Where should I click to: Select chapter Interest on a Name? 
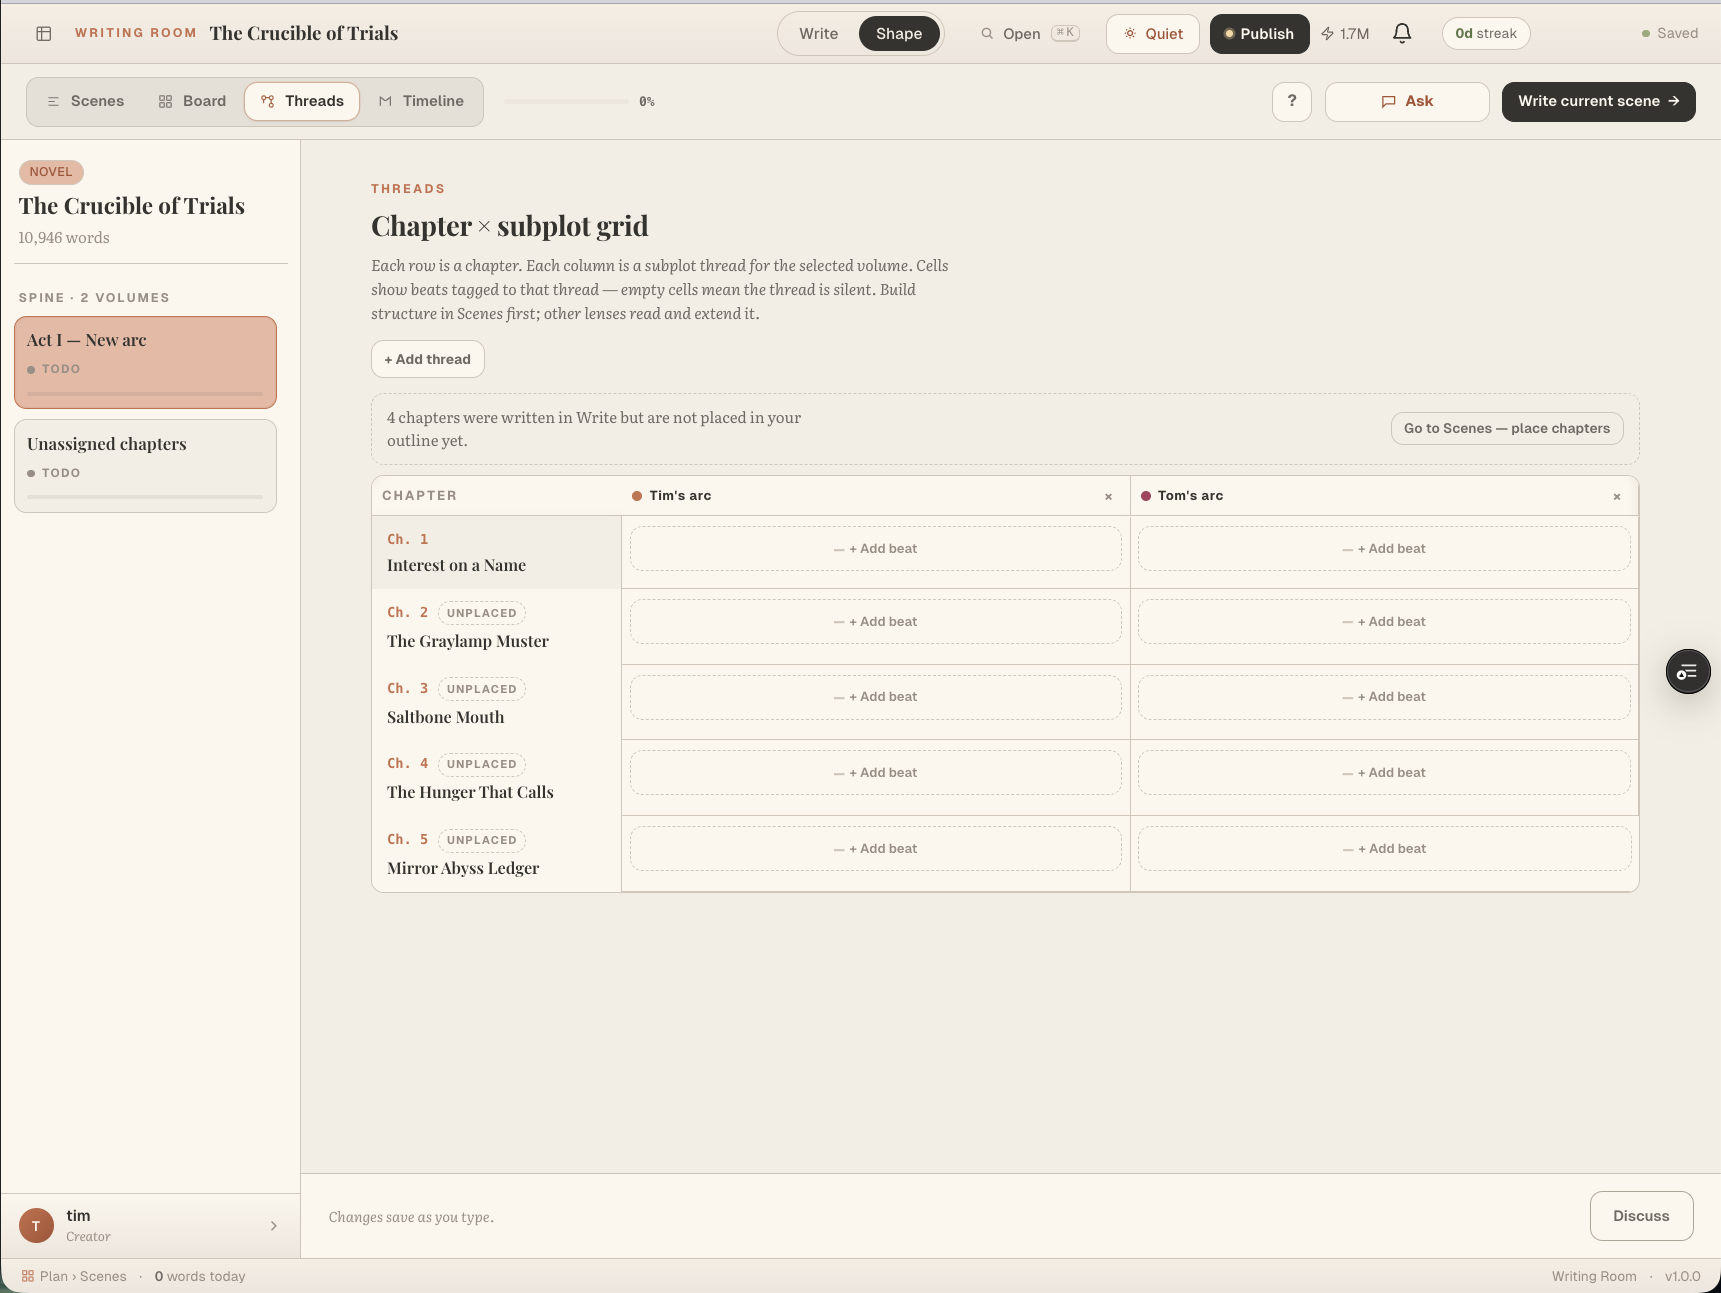click(x=497, y=552)
